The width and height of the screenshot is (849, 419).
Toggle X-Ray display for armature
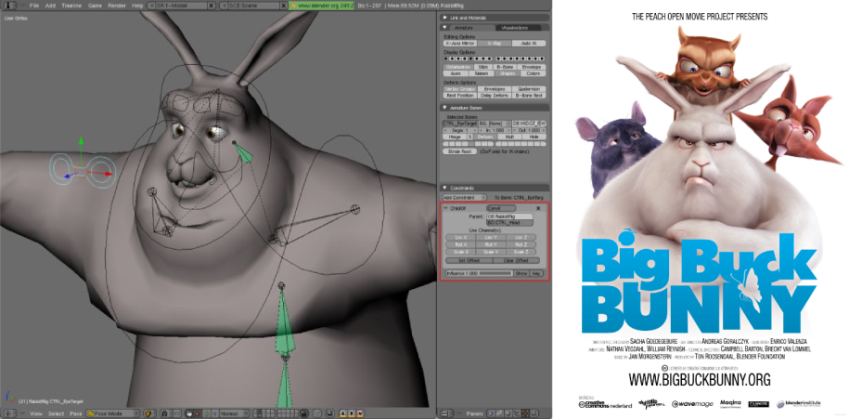click(x=494, y=43)
